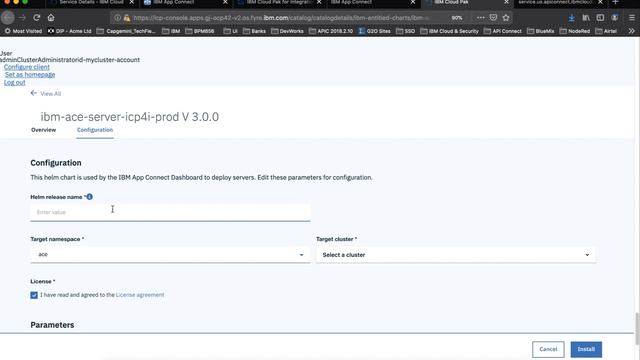Open the BPM856 bookmark folder
The width and height of the screenshot is (640, 360).
click(200, 31)
